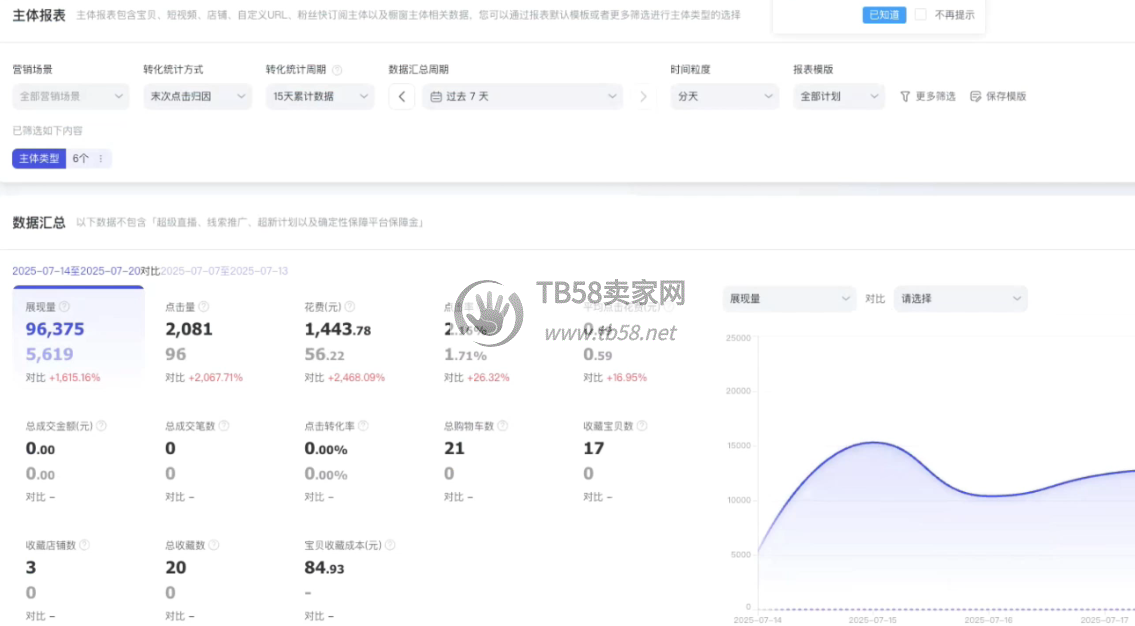Open 转化统计方式 dropdown showing 末次点击归因
Image resolution: width=1135 pixels, height=626 pixels.
[197, 97]
